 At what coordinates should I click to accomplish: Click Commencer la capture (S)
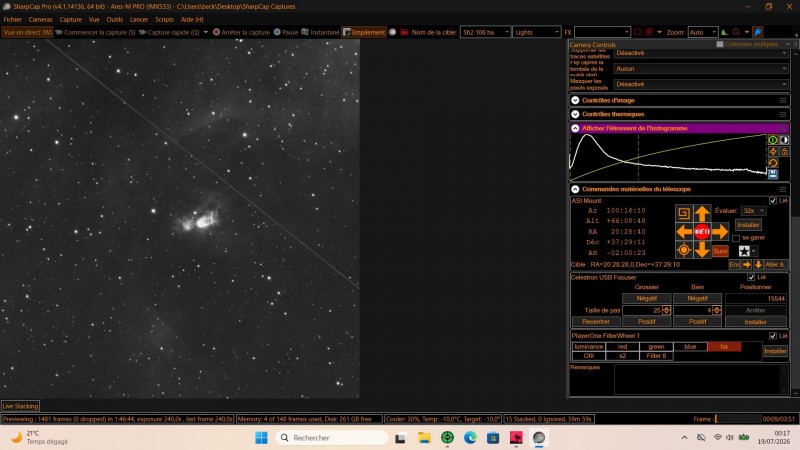(95, 32)
